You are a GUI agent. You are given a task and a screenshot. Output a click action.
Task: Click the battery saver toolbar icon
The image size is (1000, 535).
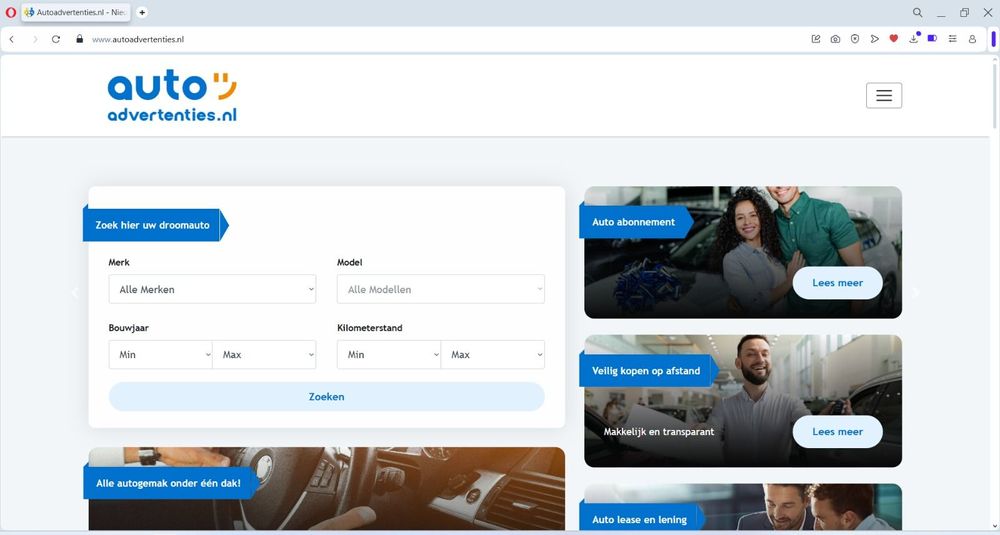click(932, 39)
